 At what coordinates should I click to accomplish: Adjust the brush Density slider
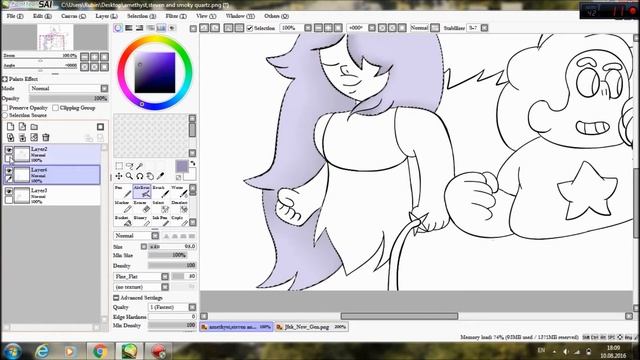(x=172, y=266)
